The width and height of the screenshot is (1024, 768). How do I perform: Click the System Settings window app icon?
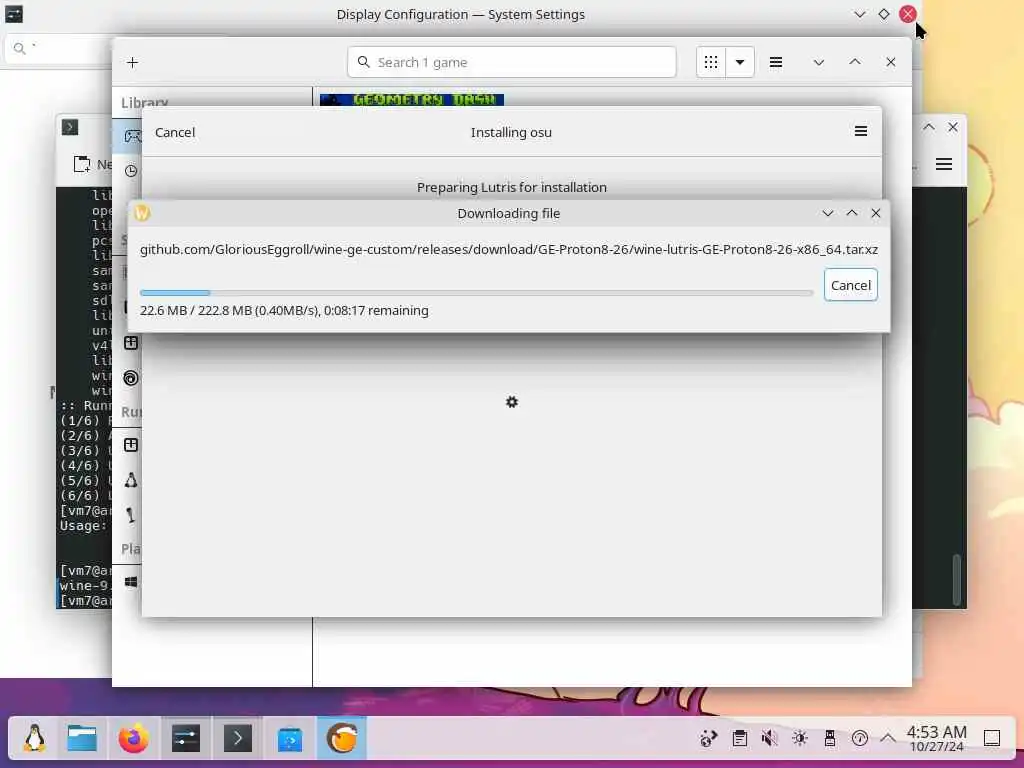point(14,14)
